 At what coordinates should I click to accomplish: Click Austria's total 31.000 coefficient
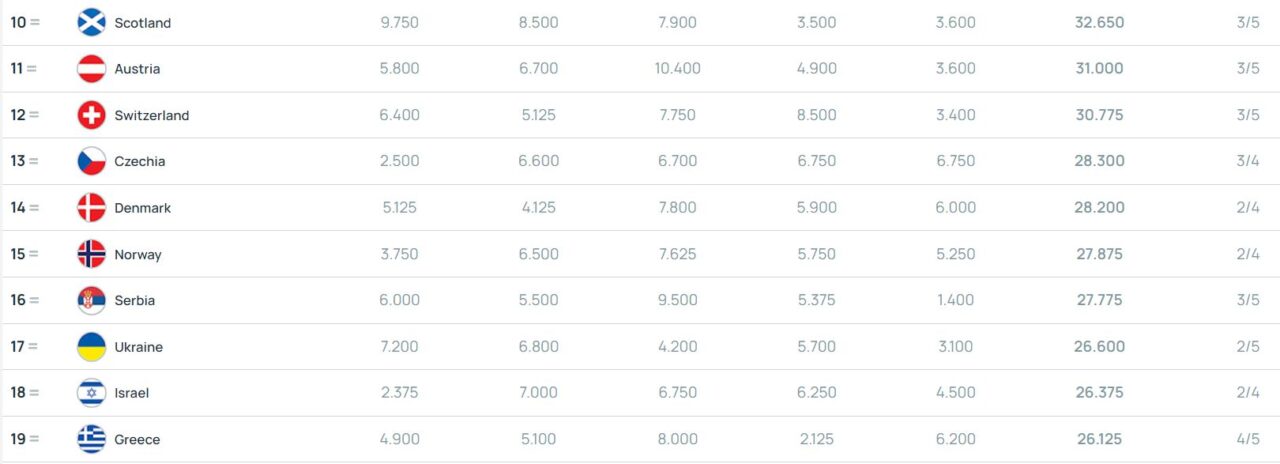pyautogui.click(x=1099, y=69)
